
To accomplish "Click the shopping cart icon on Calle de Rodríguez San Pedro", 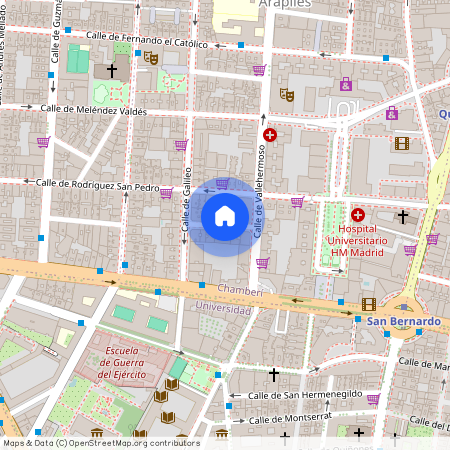I will click(166, 193).
